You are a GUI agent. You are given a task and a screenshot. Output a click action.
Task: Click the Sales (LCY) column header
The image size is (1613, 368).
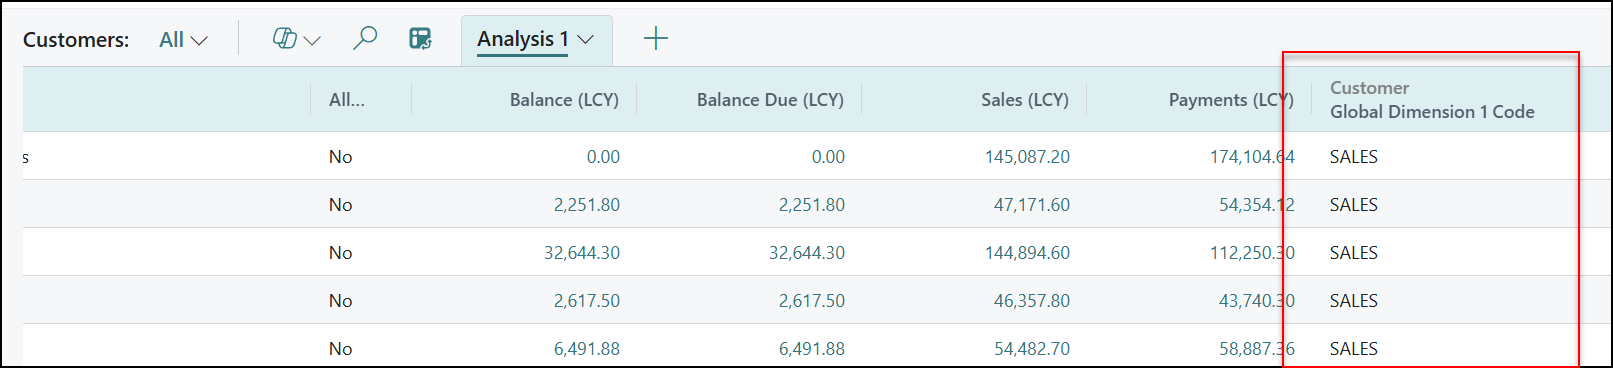tap(1025, 100)
